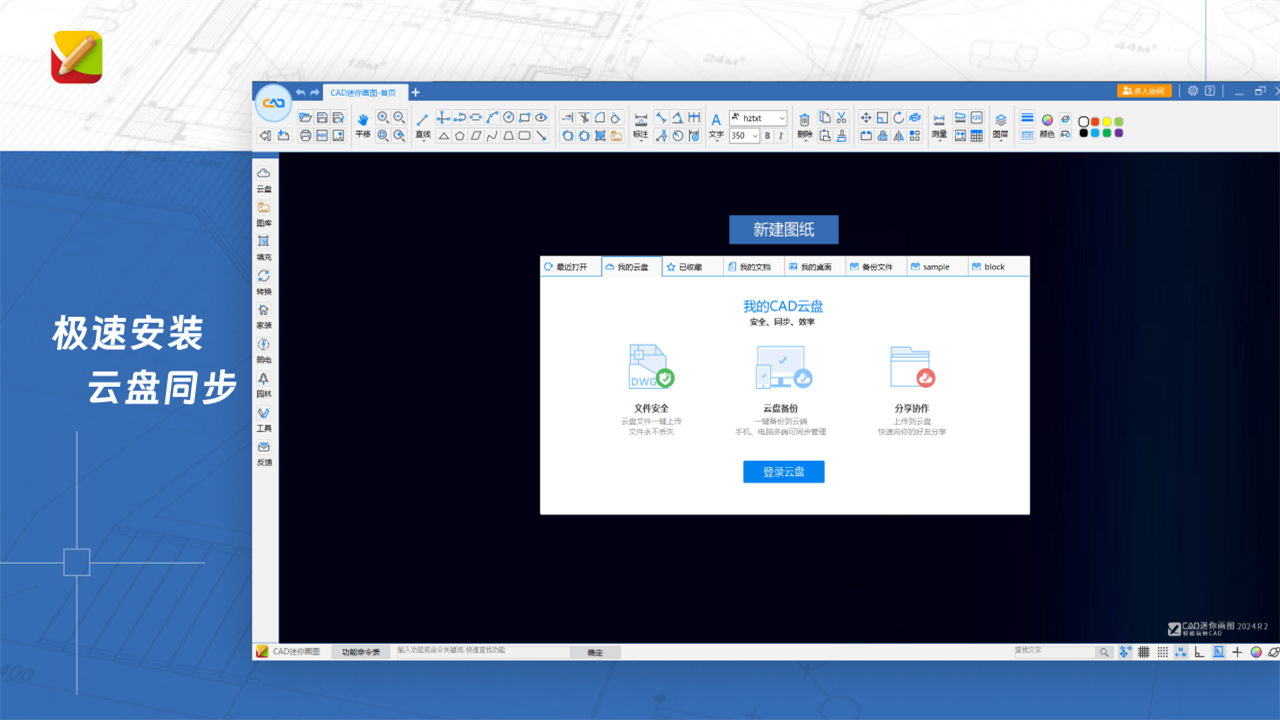Toggle bold text formatting
This screenshot has height=720, width=1280.
(x=767, y=136)
